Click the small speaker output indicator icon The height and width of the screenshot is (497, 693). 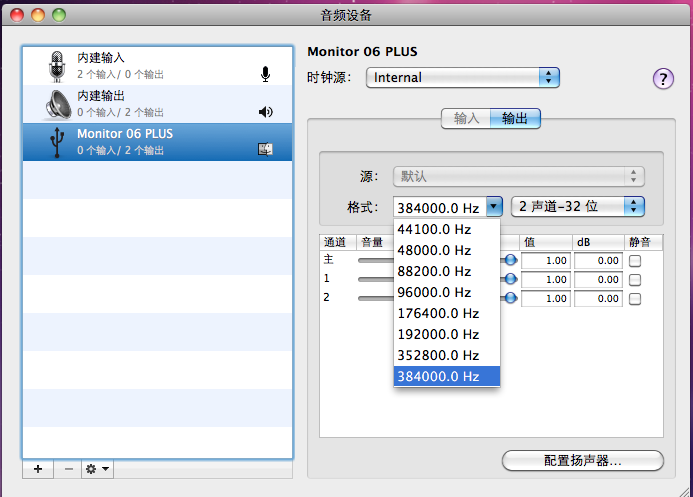coord(266,112)
